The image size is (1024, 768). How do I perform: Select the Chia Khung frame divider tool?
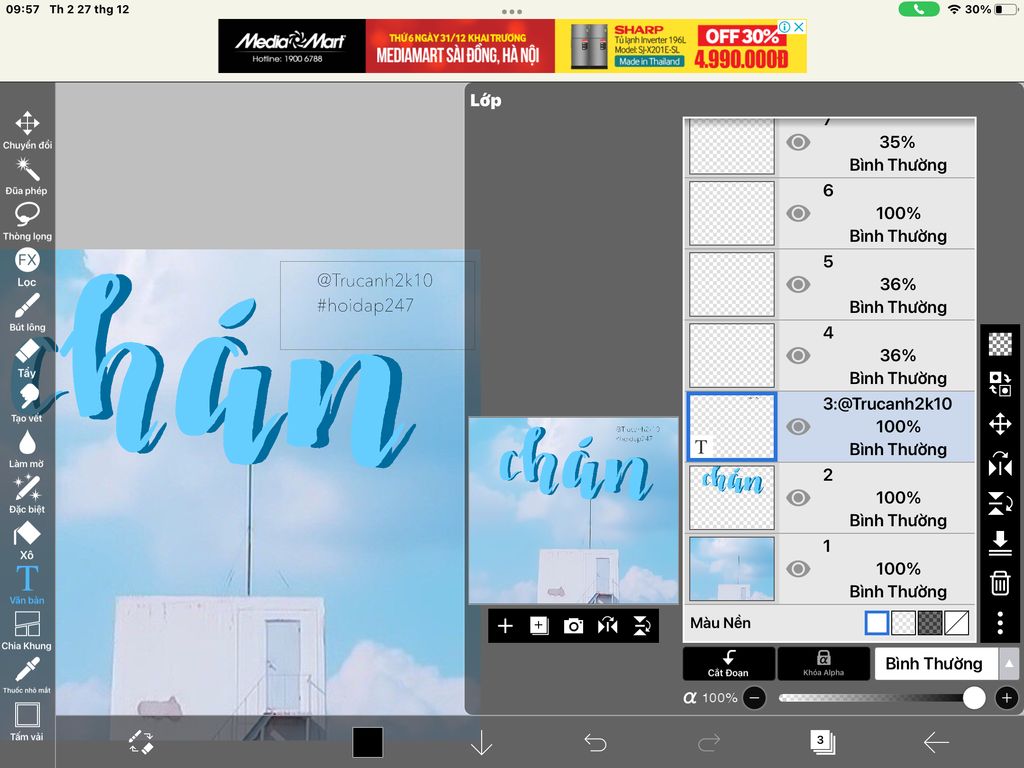(x=27, y=631)
